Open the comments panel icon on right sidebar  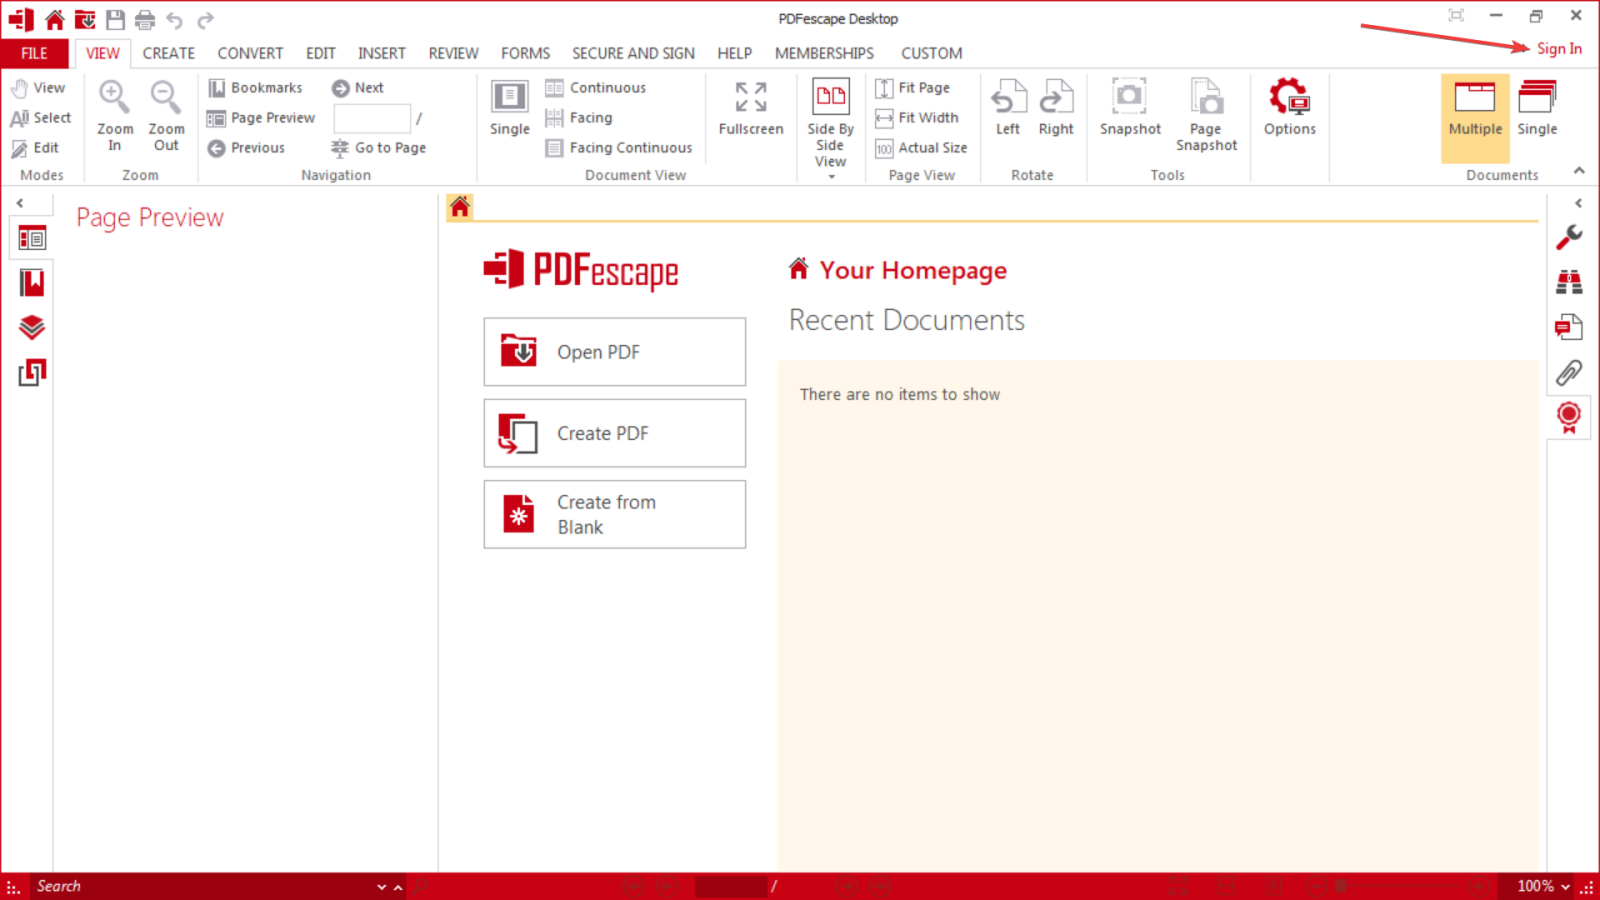[1569, 327]
